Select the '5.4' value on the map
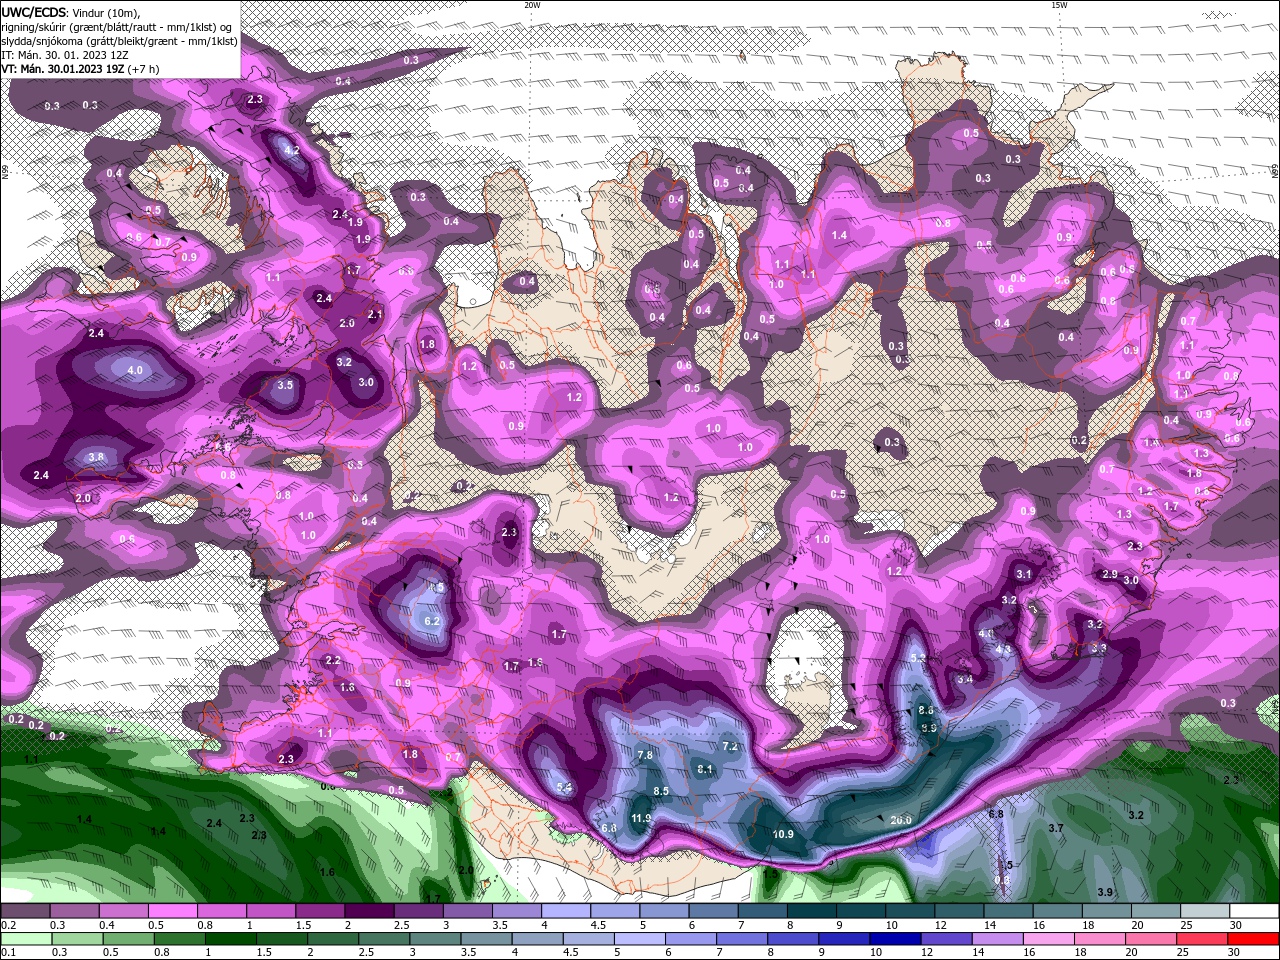The height and width of the screenshot is (960, 1280). 565,788
